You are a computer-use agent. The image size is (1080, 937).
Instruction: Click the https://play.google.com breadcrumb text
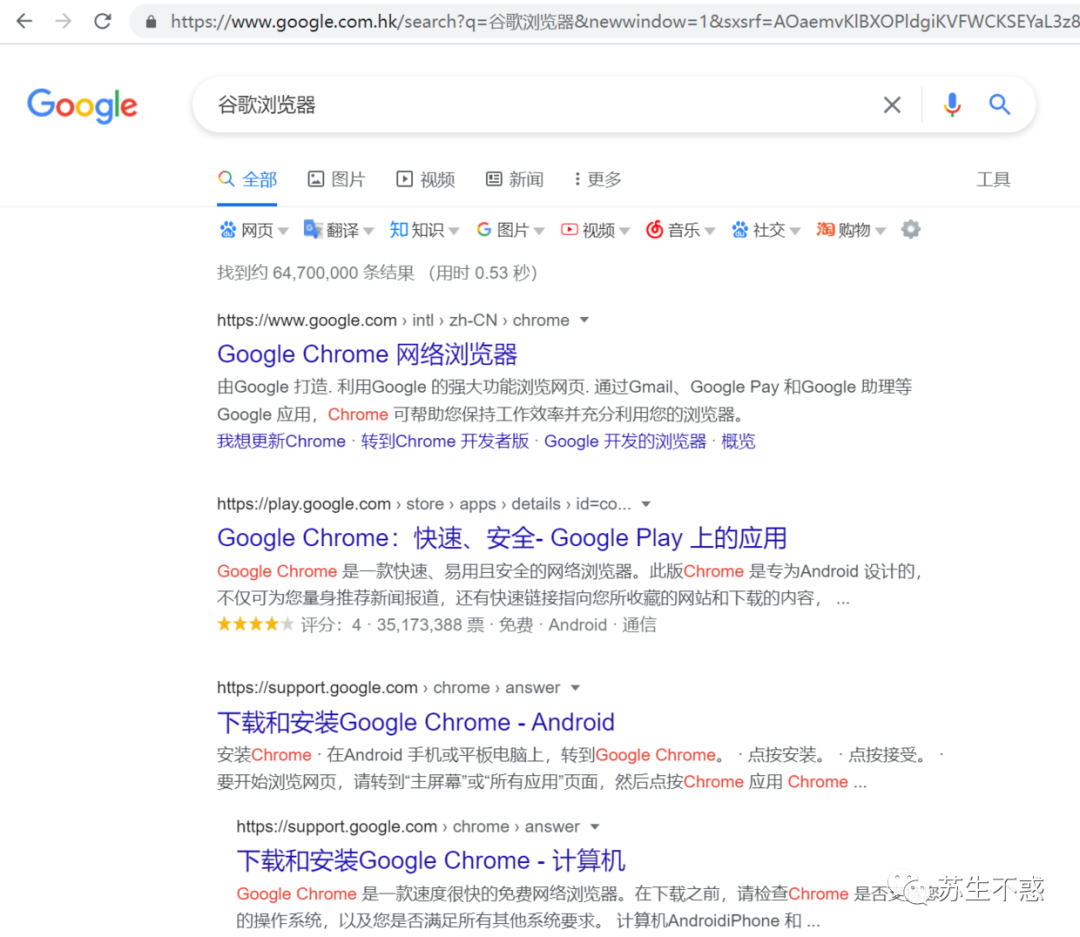pos(304,504)
